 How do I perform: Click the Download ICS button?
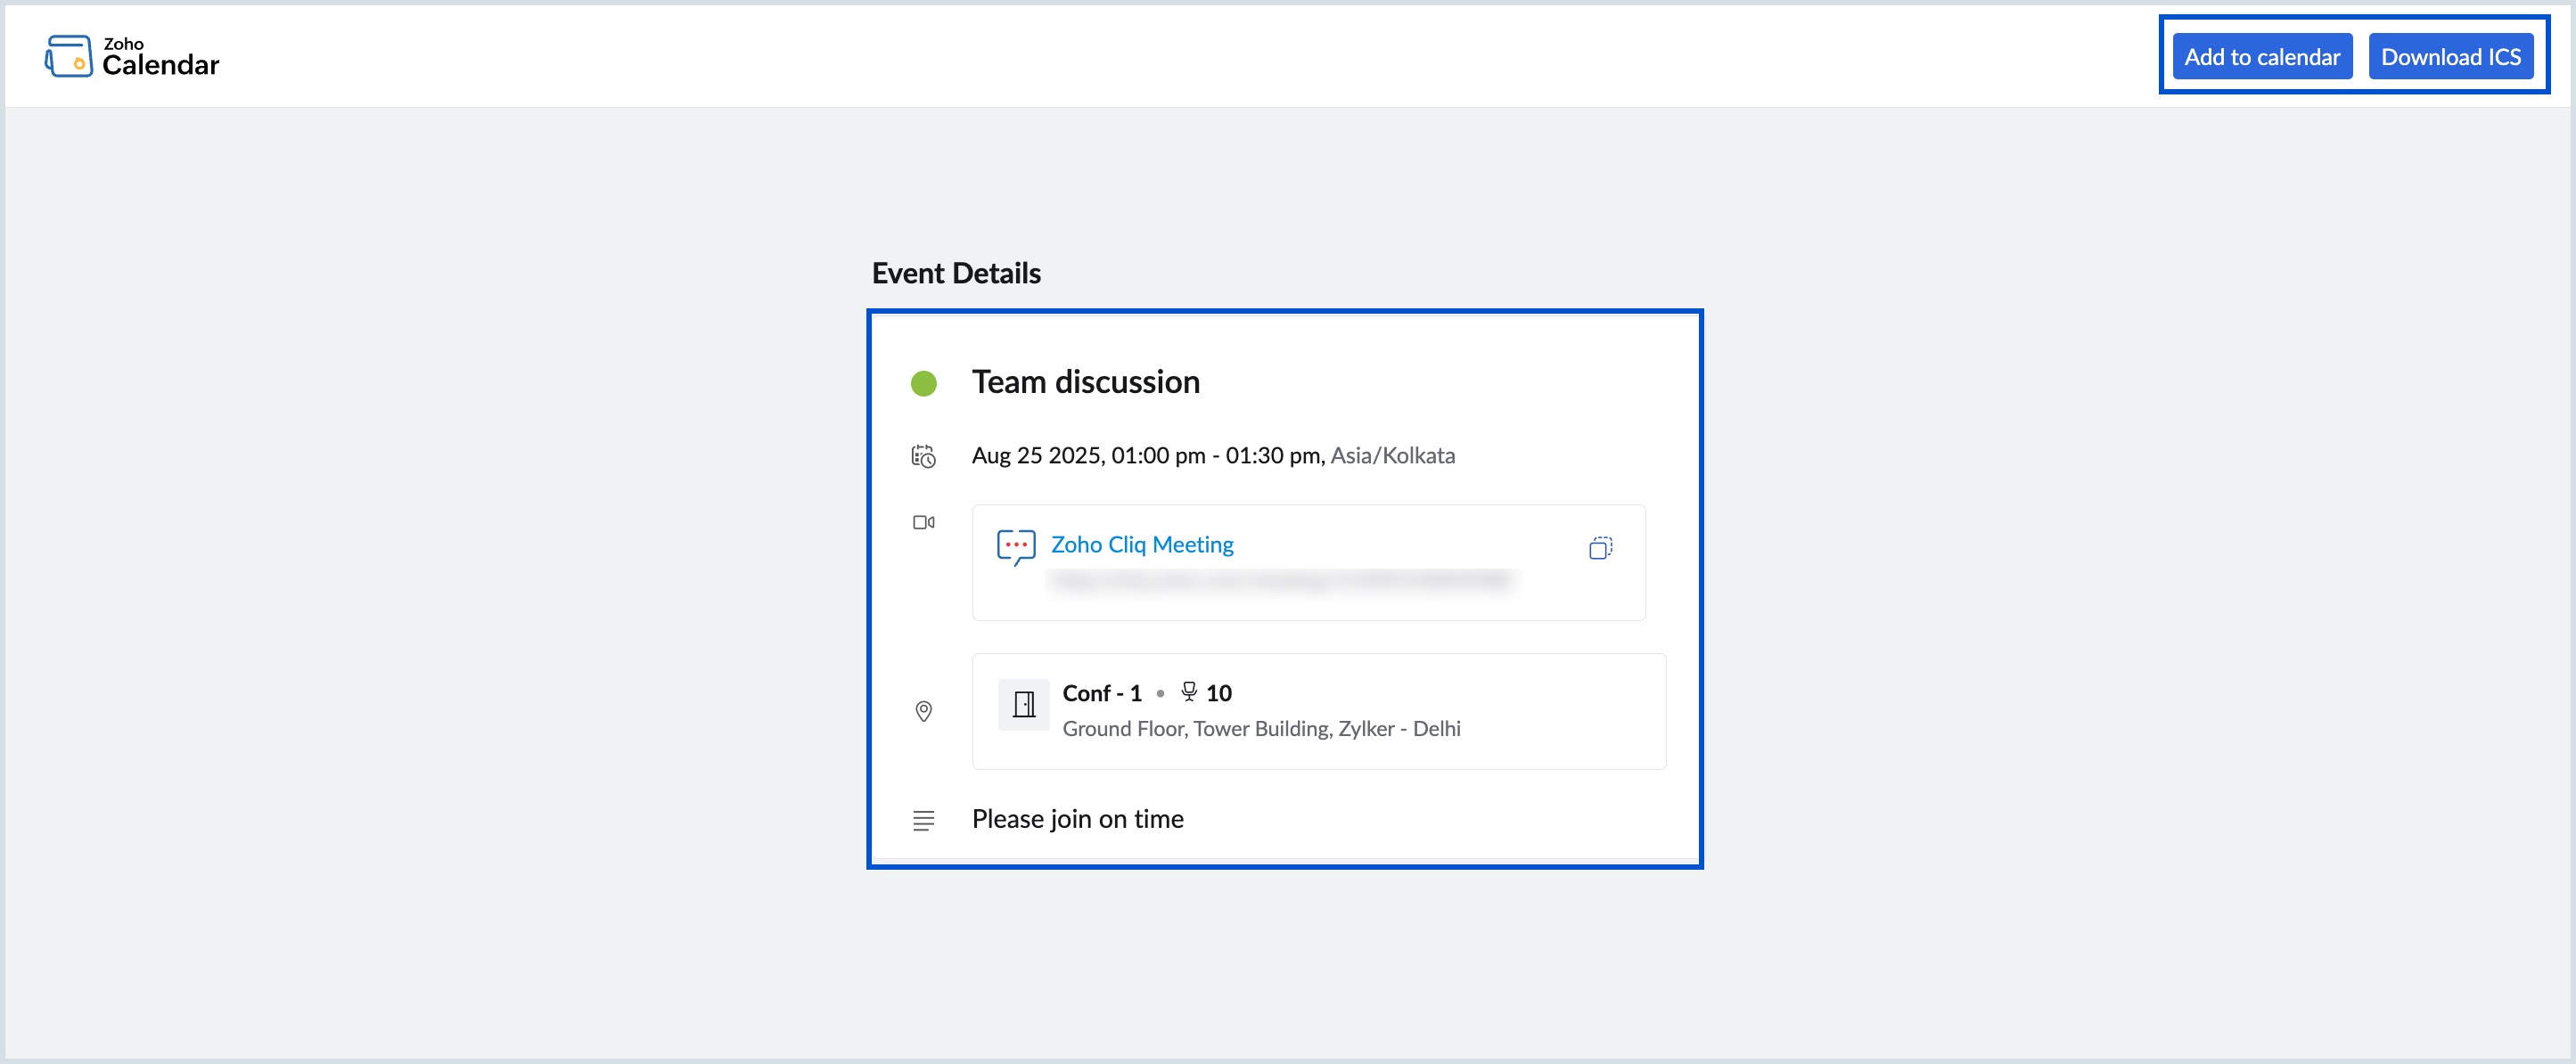click(2452, 56)
